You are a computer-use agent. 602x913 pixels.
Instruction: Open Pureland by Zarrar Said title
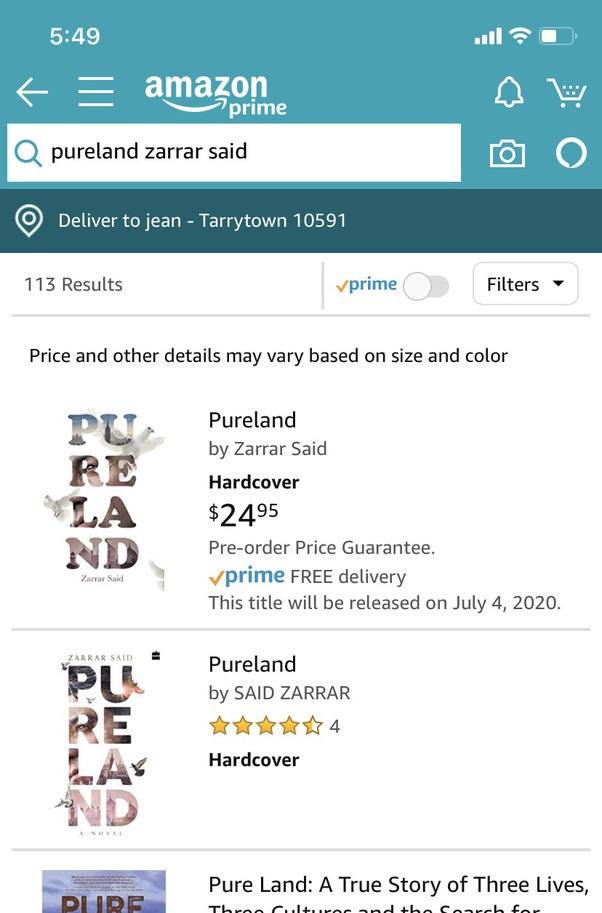252,420
